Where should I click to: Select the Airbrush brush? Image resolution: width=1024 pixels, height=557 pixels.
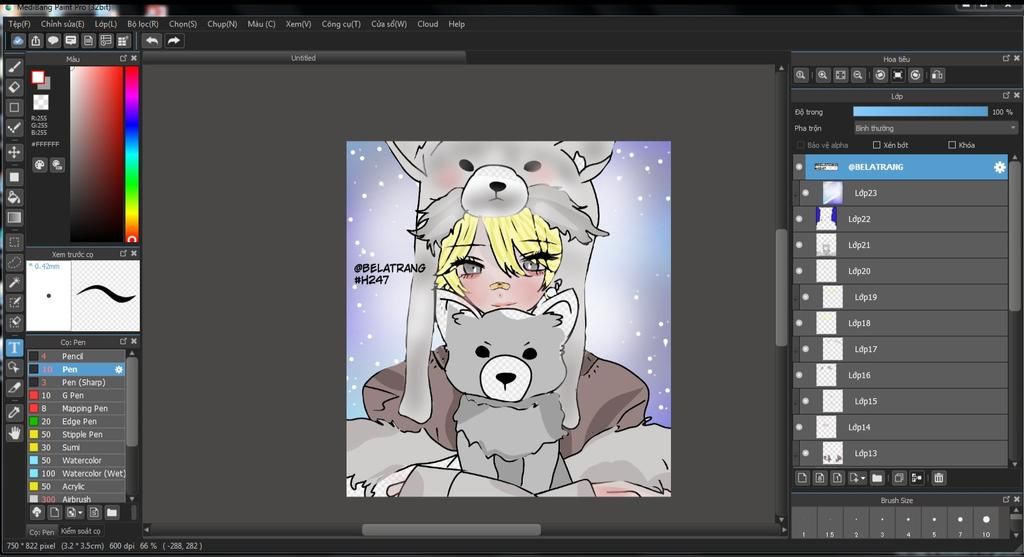pyautogui.click(x=76, y=500)
